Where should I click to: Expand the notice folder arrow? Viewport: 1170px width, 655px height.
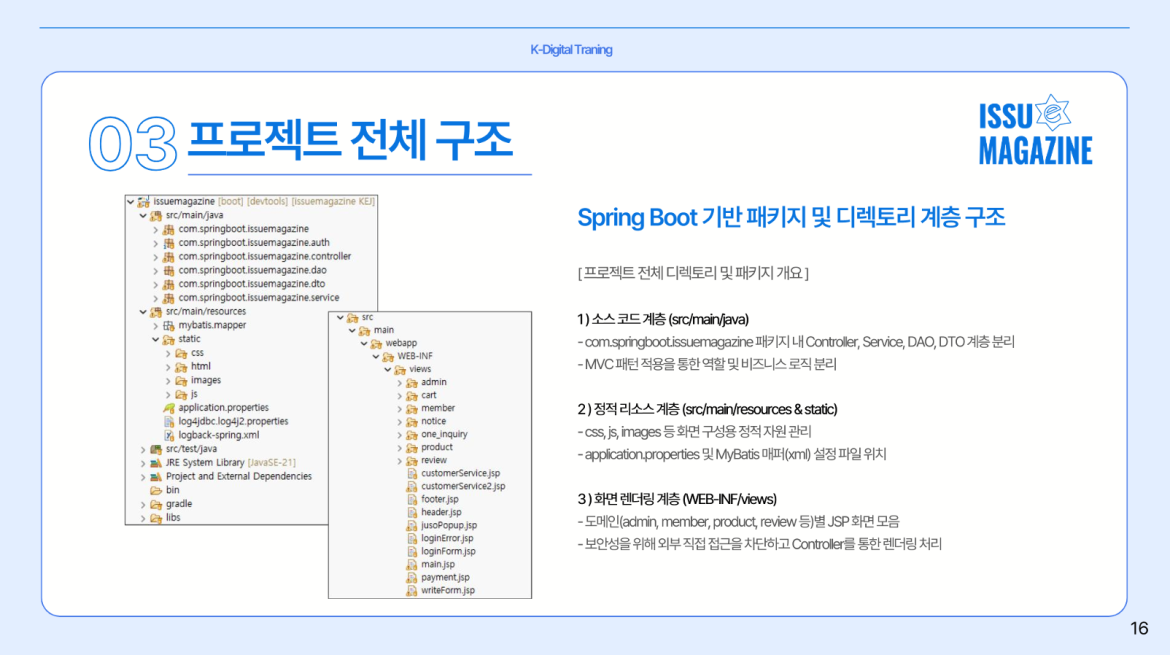point(400,421)
